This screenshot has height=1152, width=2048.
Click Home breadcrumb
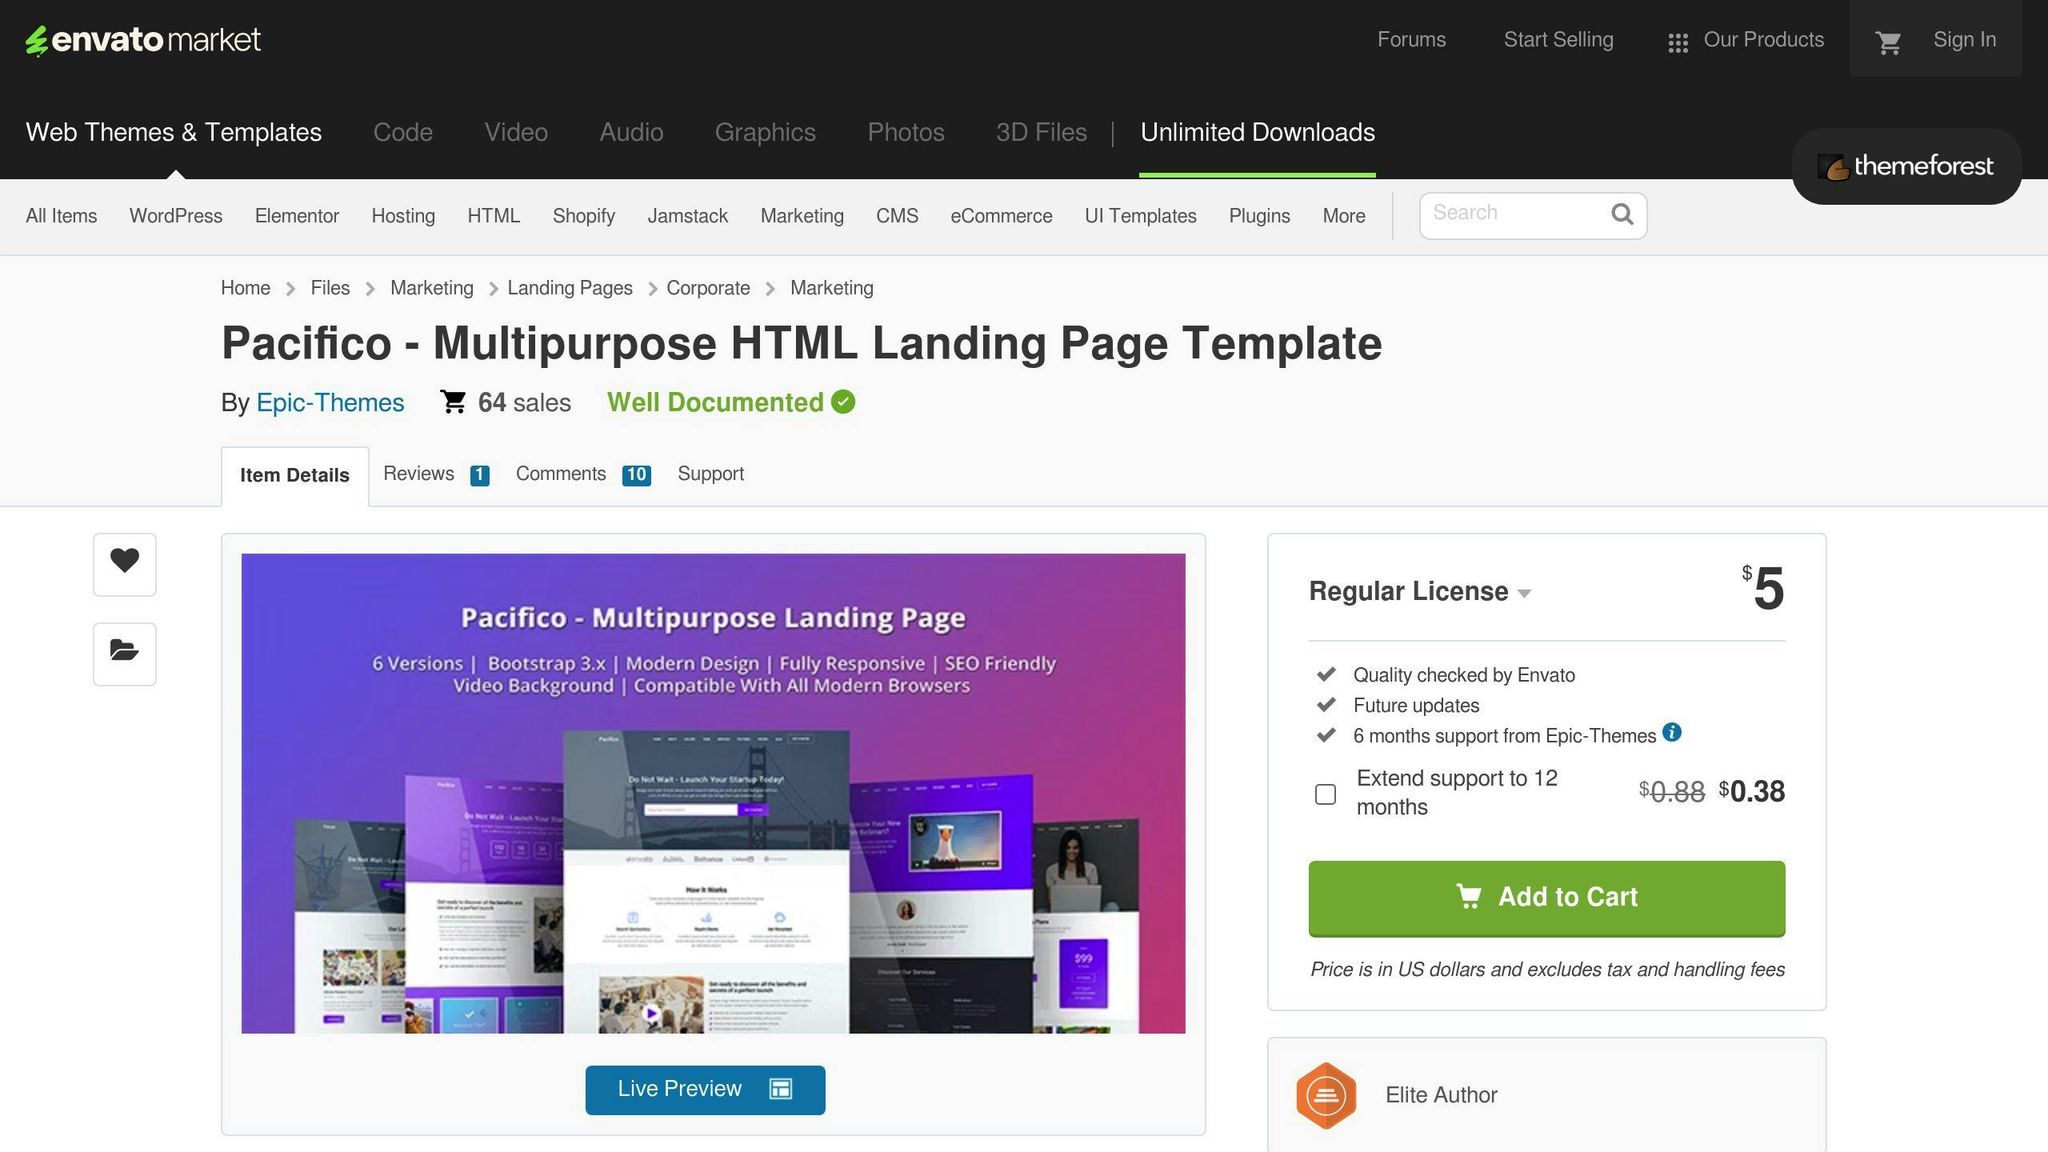pos(245,288)
